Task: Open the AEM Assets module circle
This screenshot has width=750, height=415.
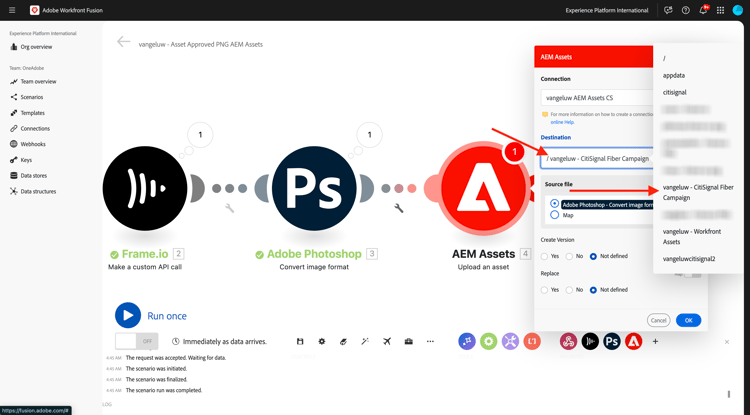Action: coord(483,188)
